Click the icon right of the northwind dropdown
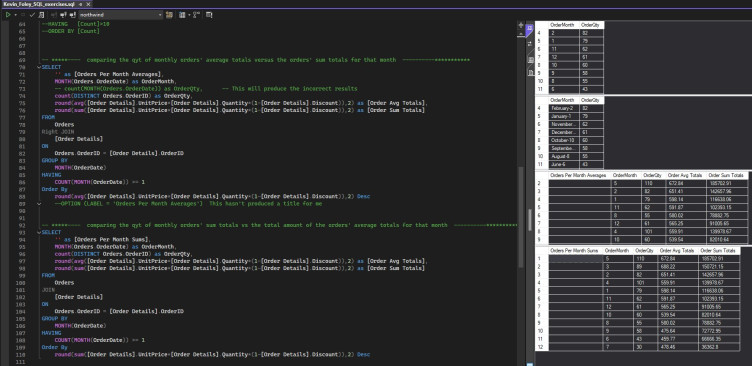Screen dimensions: 752x366 [169, 15]
